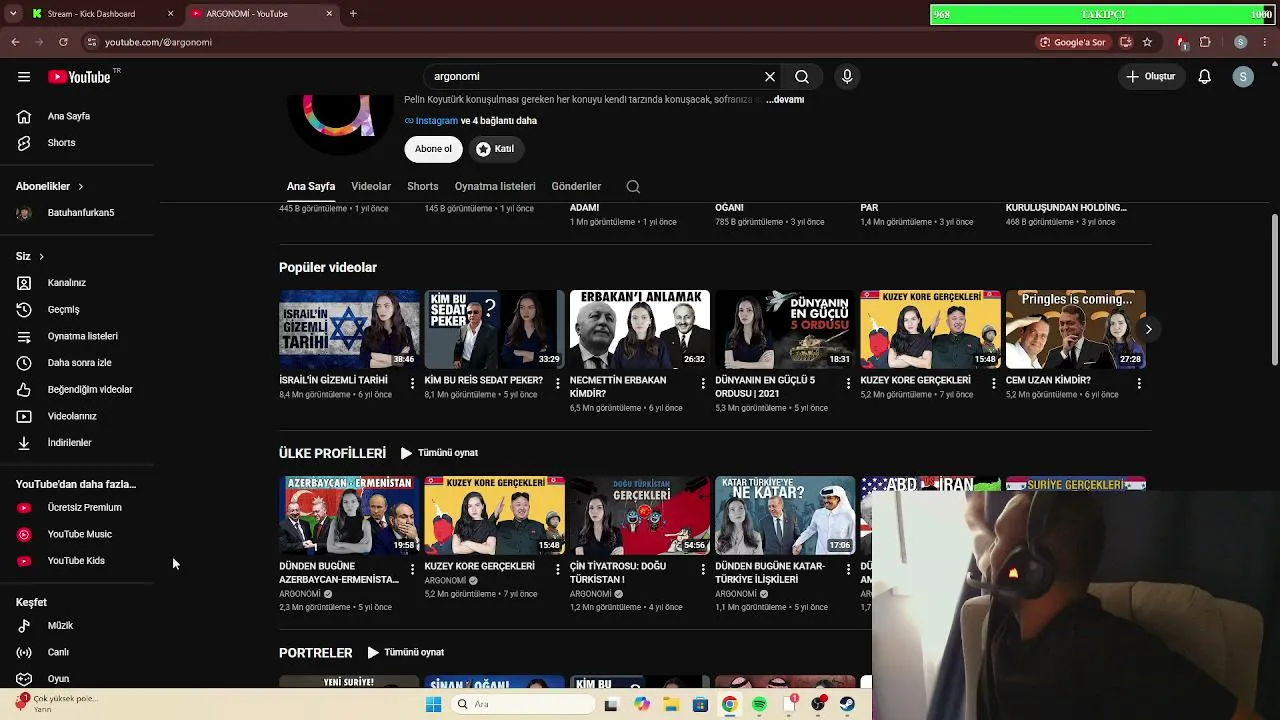Open YouTube Kids from sidebar
1280x720 pixels.
[77, 561]
